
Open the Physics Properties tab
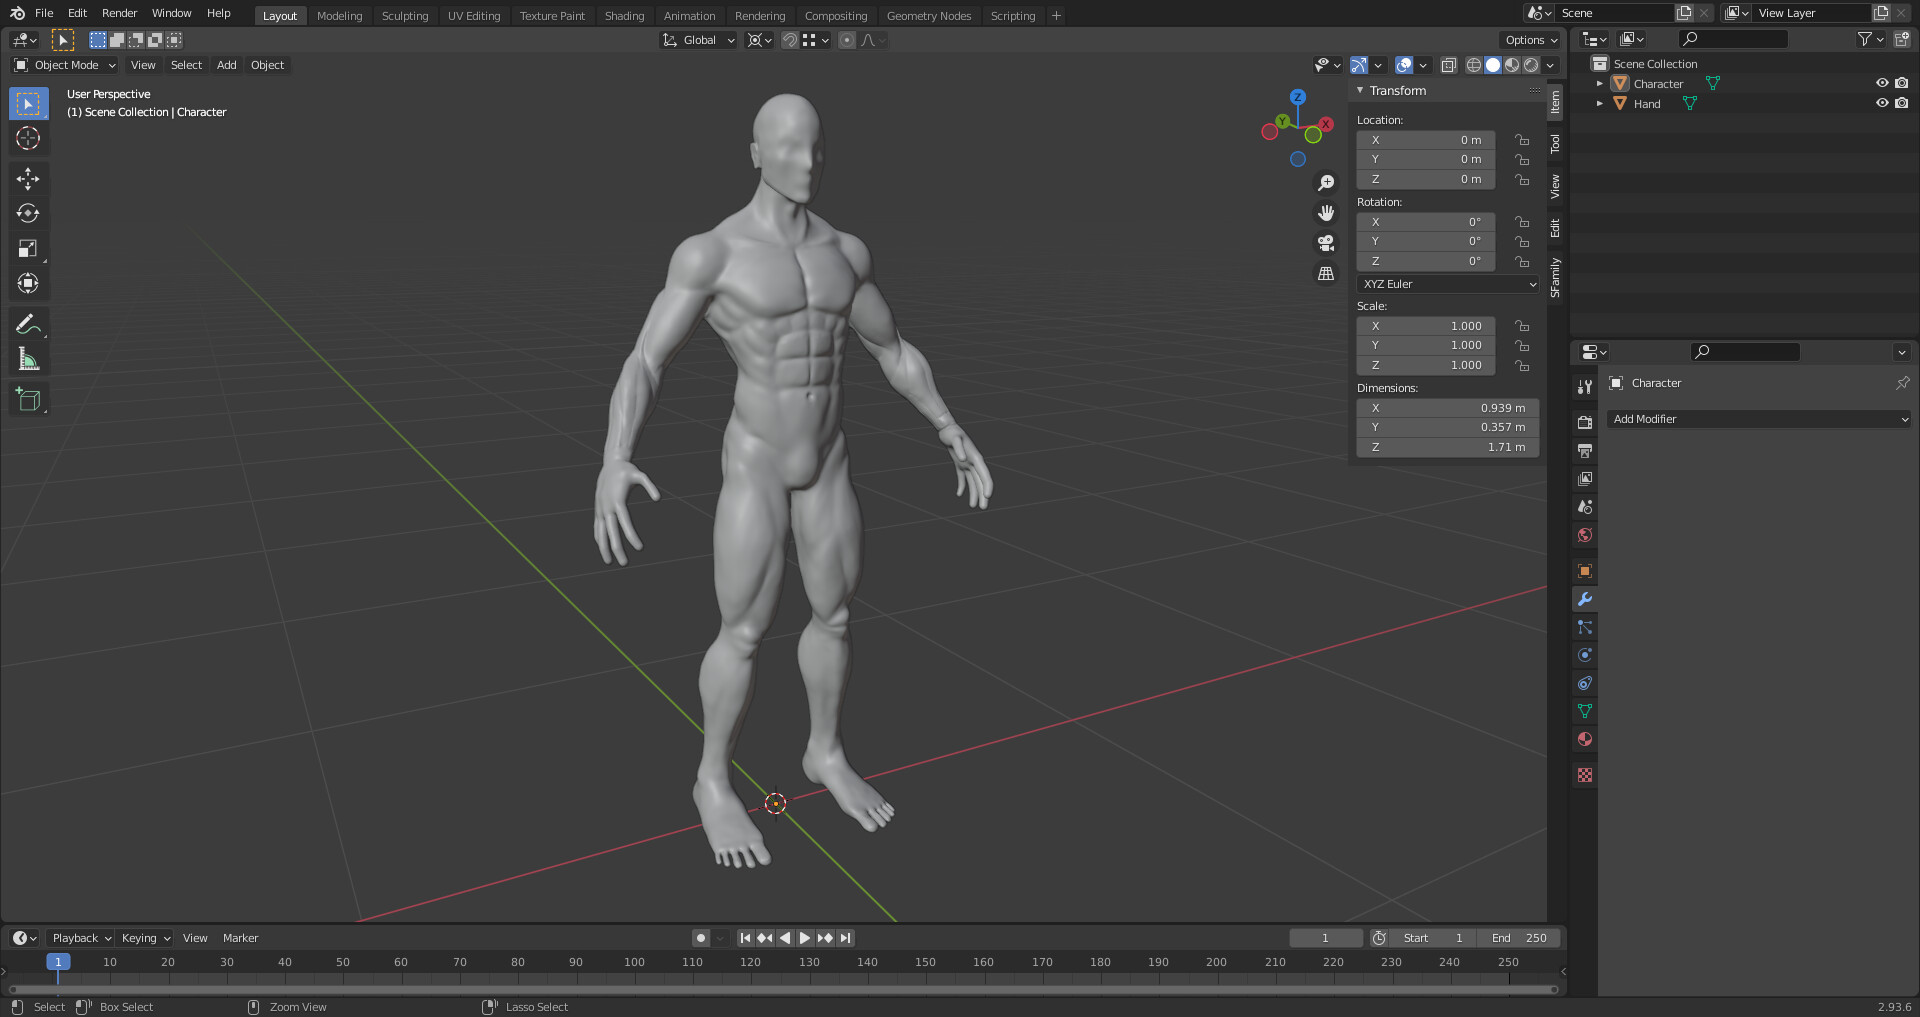1585,655
